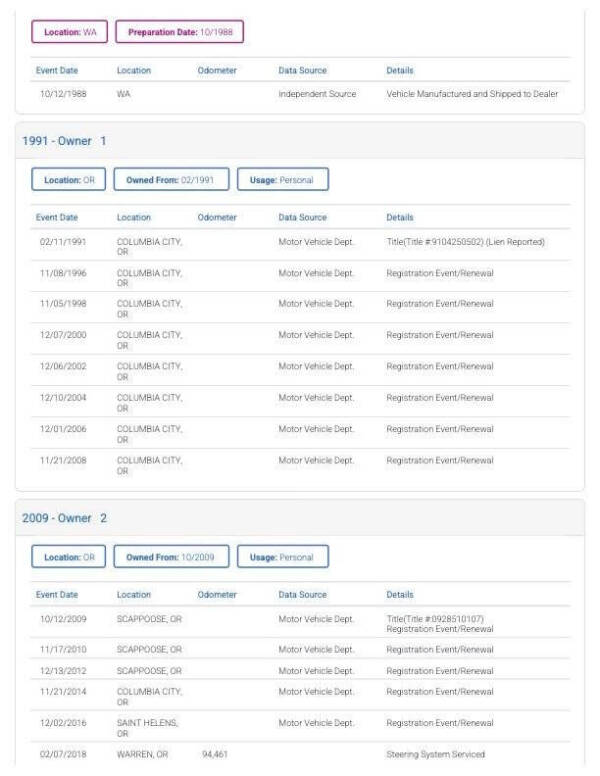Select the 10/12/1988 Vehicle Manufactured row
The width and height of the screenshot is (600, 776).
[x=300, y=94]
